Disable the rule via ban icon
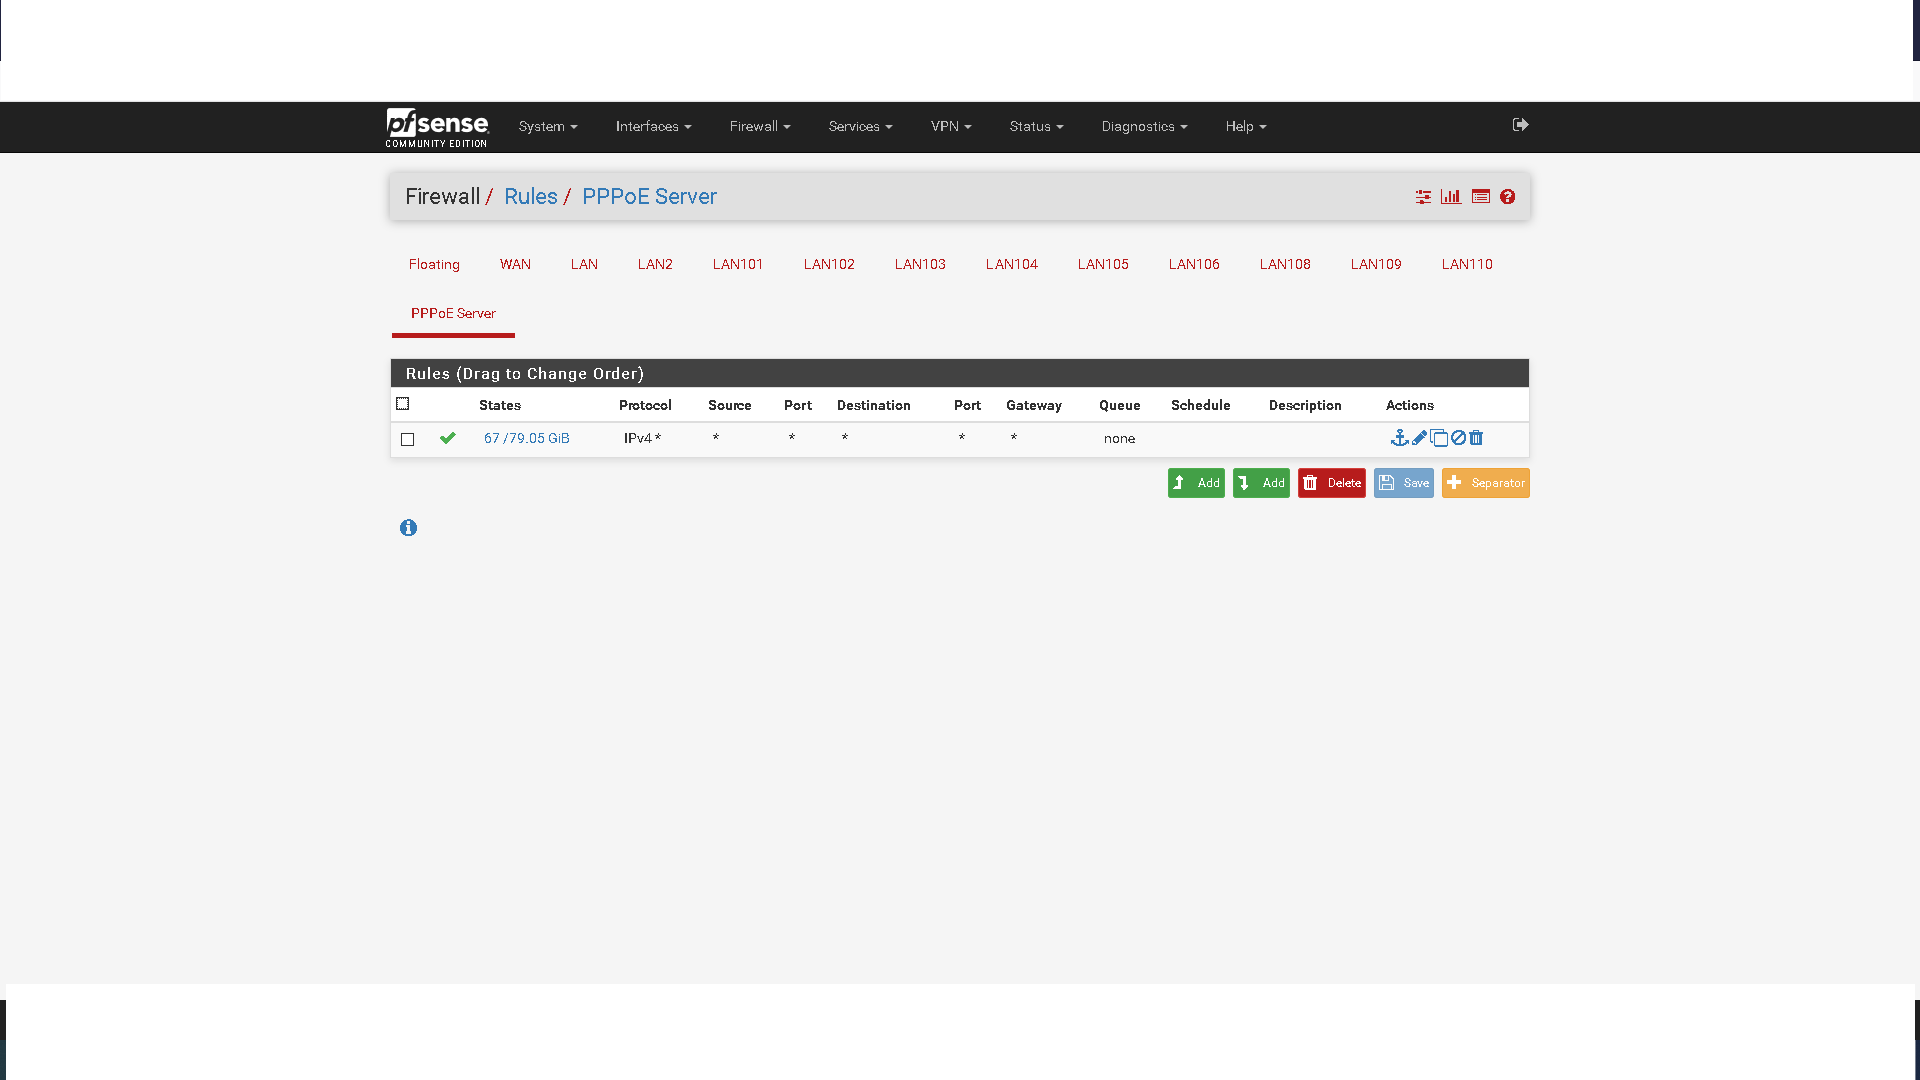 click(x=1459, y=438)
